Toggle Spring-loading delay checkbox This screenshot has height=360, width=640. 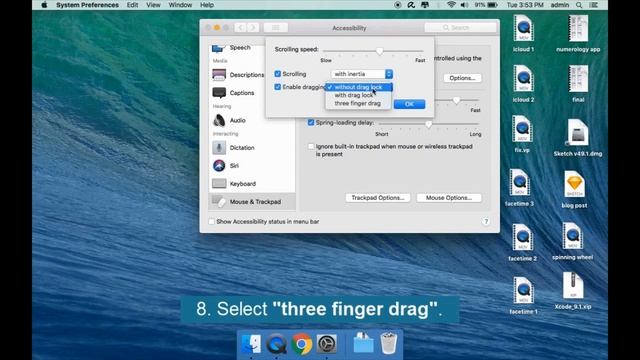[x=311, y=122]
